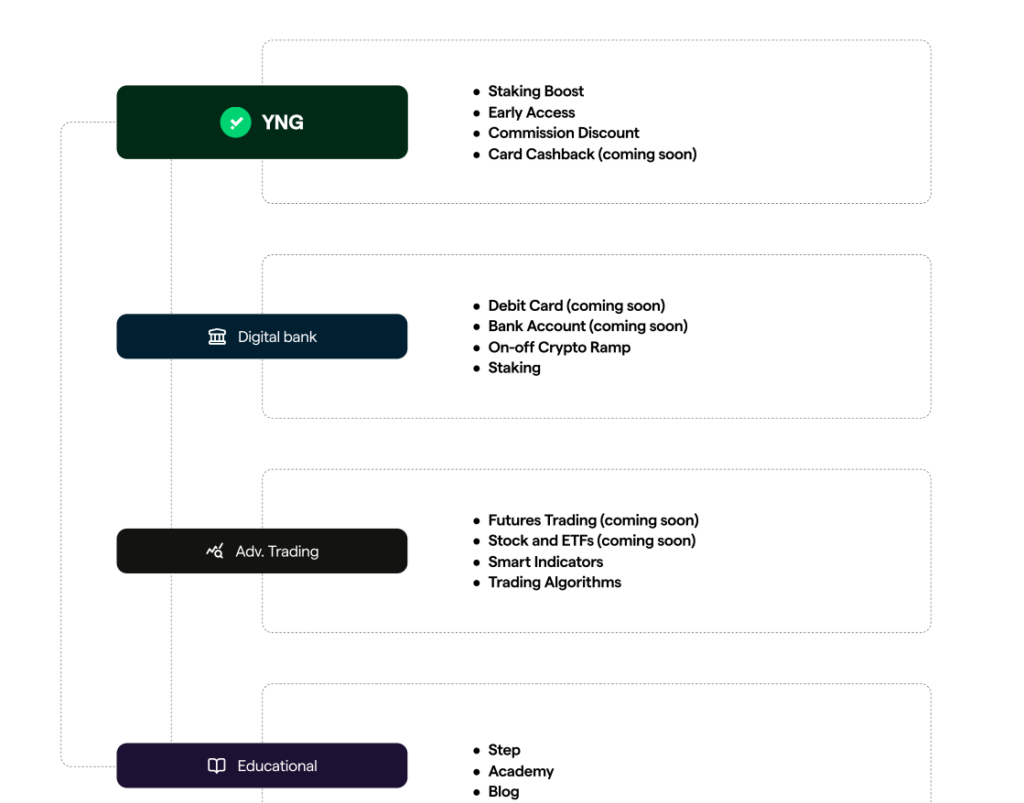
Task: Select Debit Card (coming soon) entry
Action: click(x=576, y=306)
